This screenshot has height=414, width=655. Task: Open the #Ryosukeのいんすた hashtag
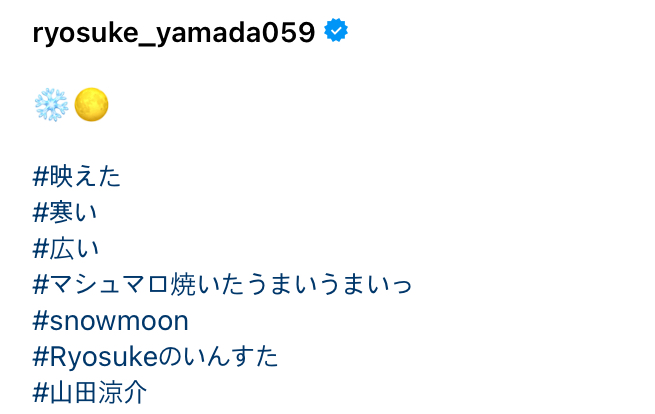pyautogui.click(x=155, y=357)
